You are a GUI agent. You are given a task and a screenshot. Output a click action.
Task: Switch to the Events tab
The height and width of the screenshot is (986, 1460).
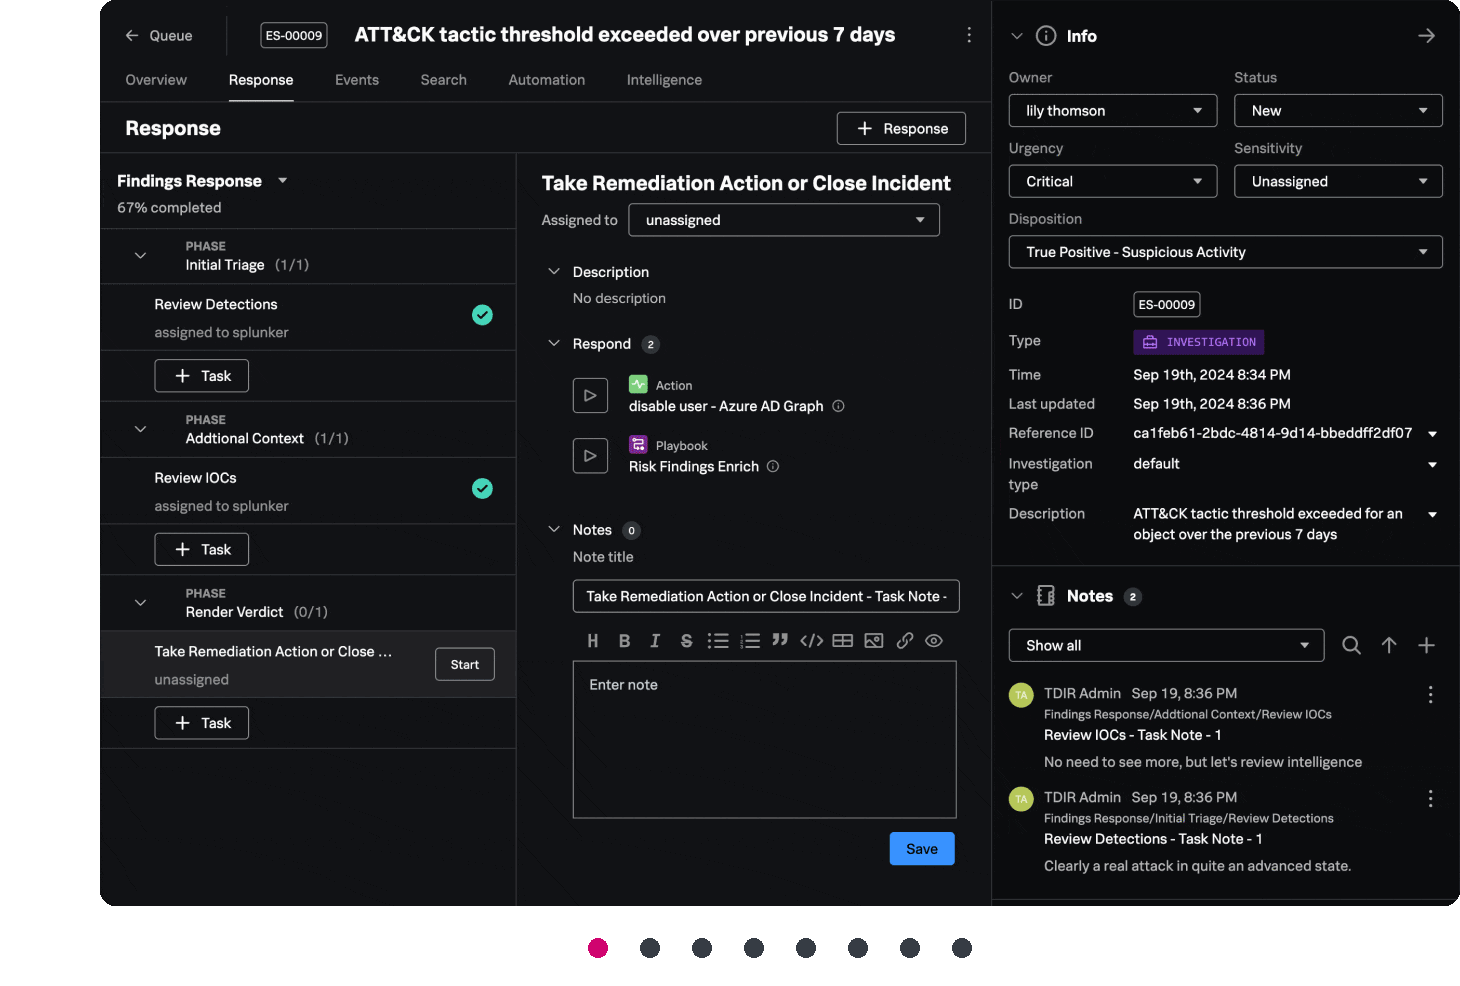coord(356,80)
